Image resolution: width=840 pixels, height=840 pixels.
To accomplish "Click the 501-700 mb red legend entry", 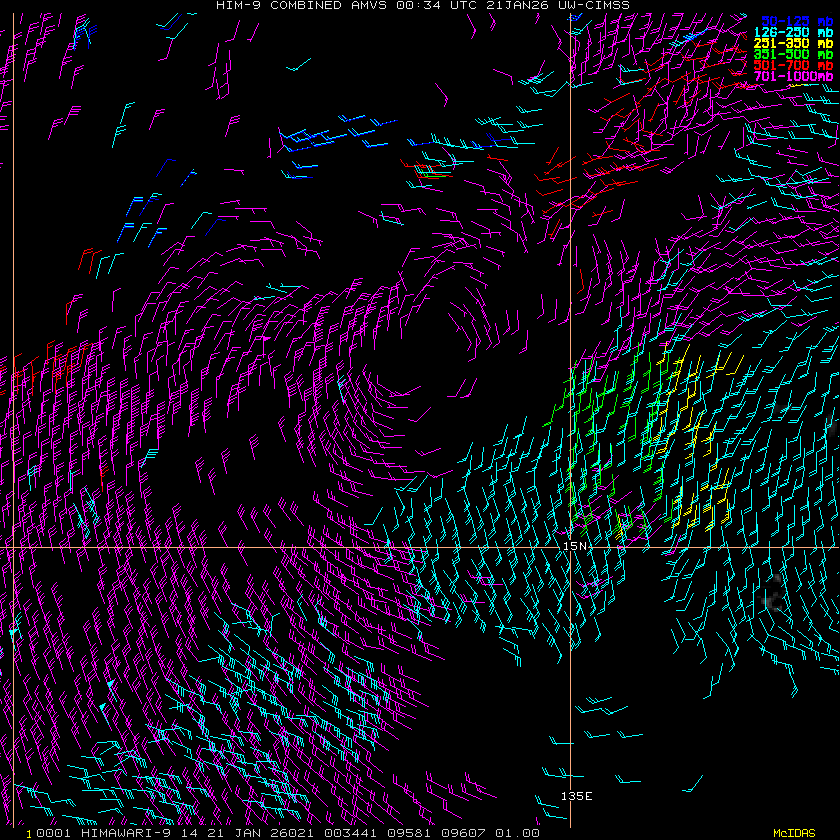I will [x=793, y=65].
